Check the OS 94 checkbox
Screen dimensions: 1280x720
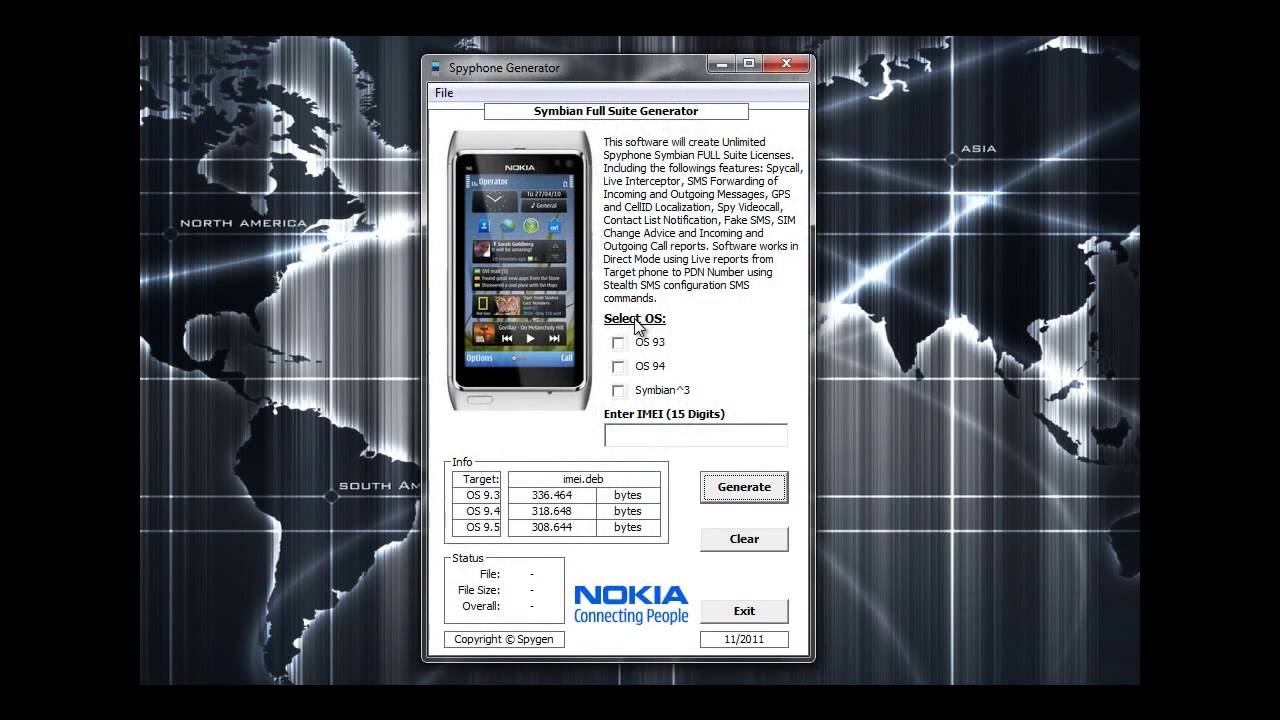[618, 367]
